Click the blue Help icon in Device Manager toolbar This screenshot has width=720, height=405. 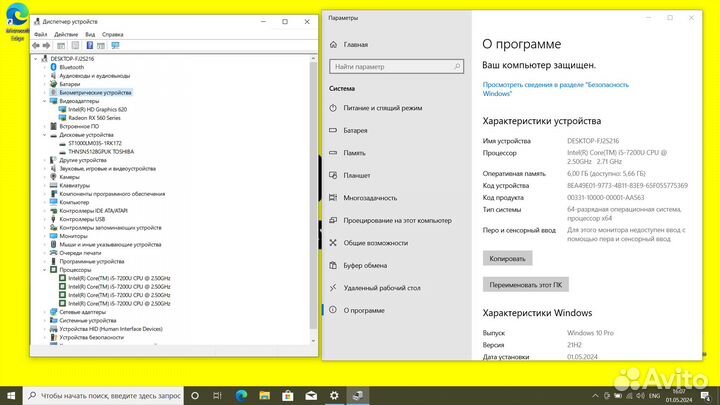coord(90,45)
